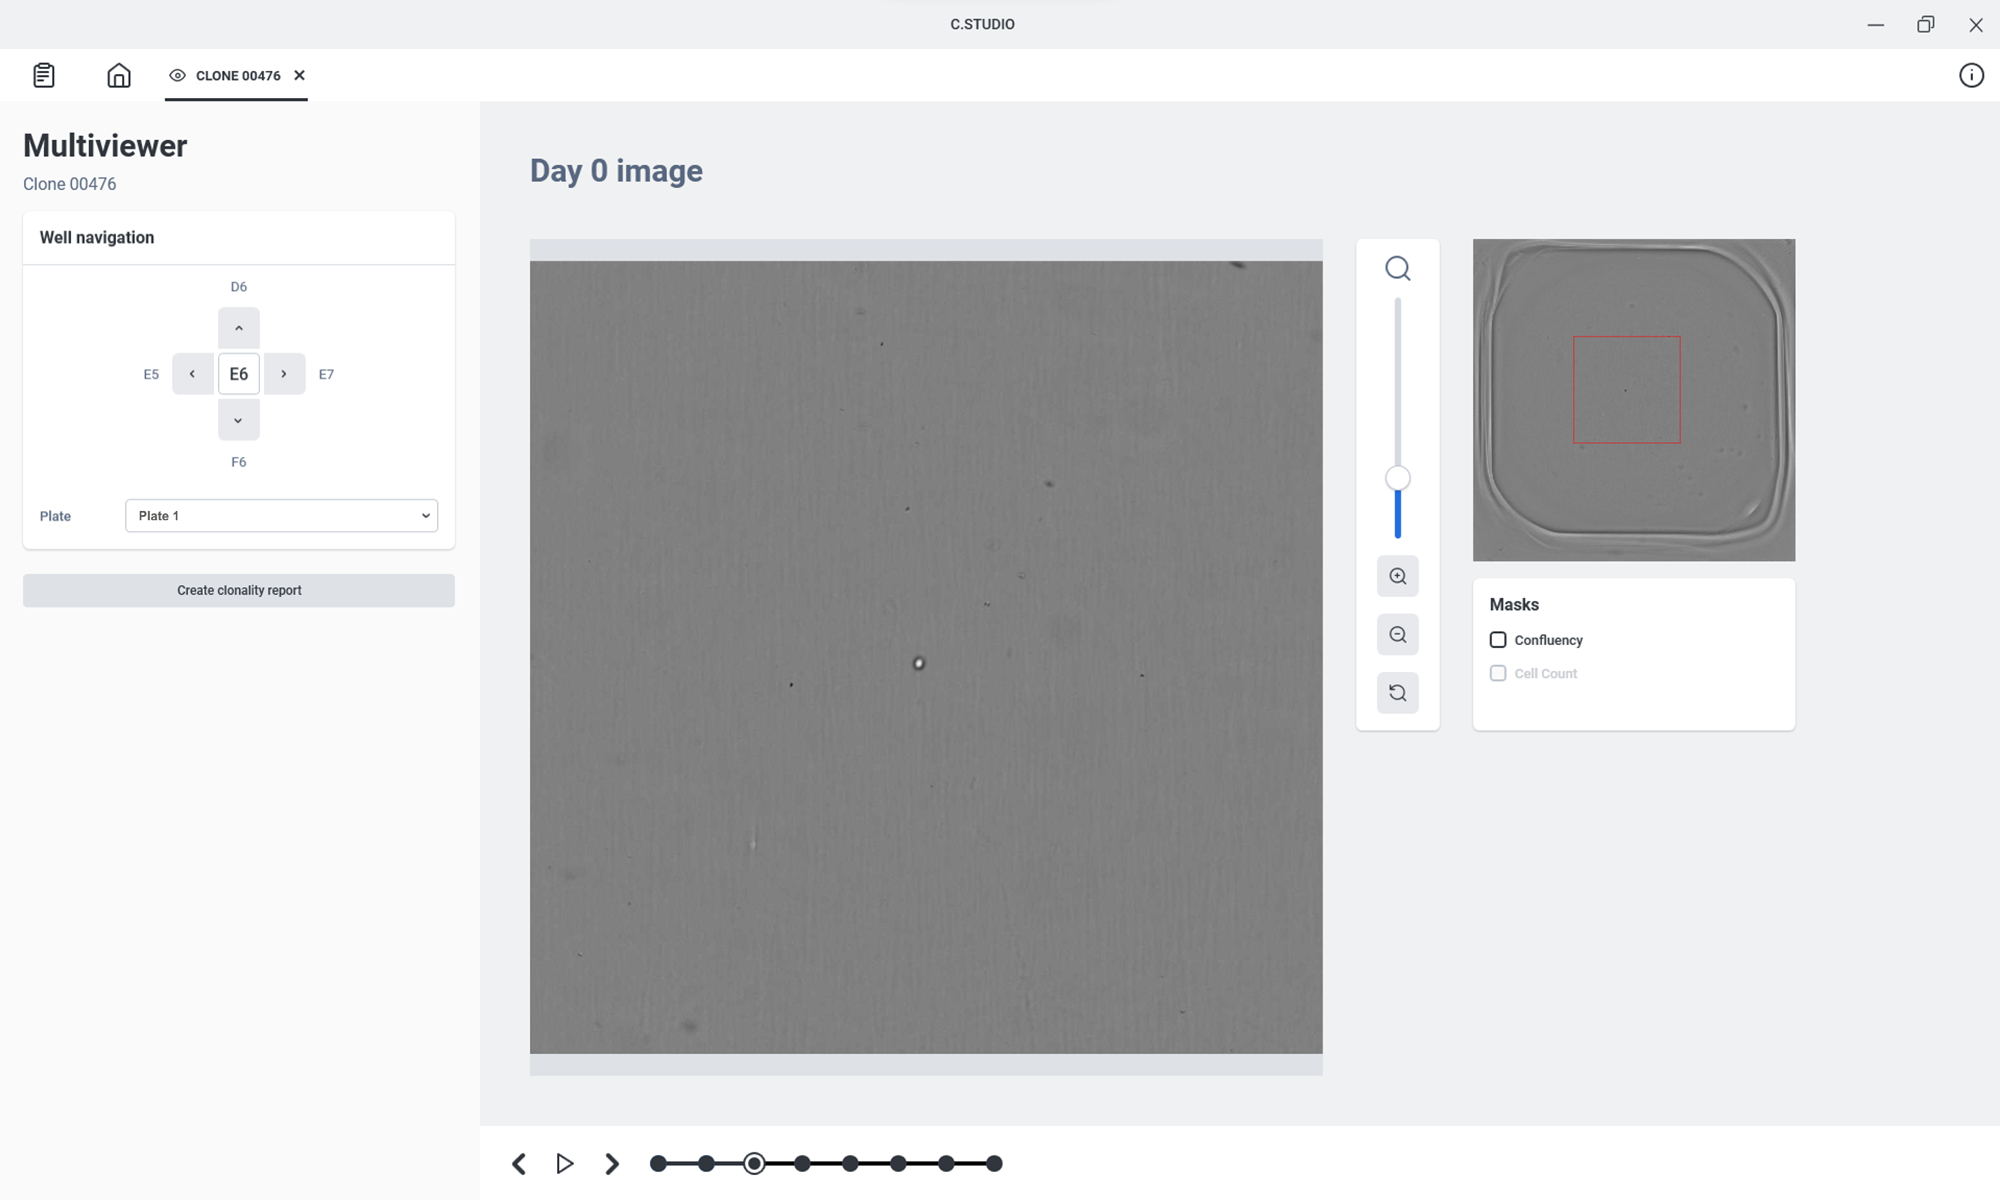Image resolution: width=2000 pixels, height=1200 pixels.
Task: Navigate down to well F6
Action: (x=238, y=420)
